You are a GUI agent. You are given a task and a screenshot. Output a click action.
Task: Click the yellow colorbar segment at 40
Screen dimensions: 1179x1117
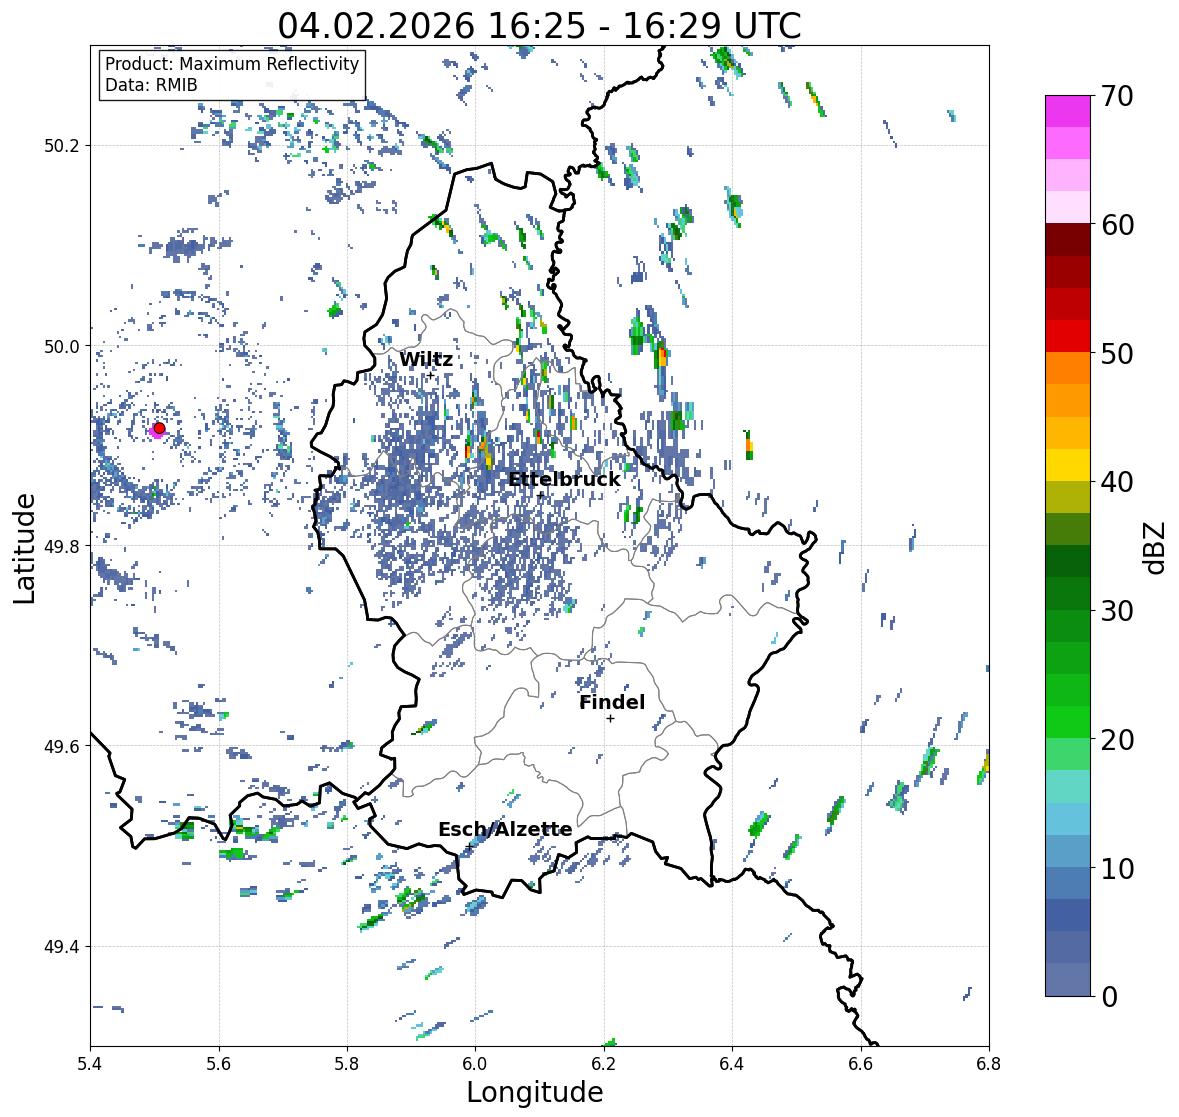[x=1068, y=465]
